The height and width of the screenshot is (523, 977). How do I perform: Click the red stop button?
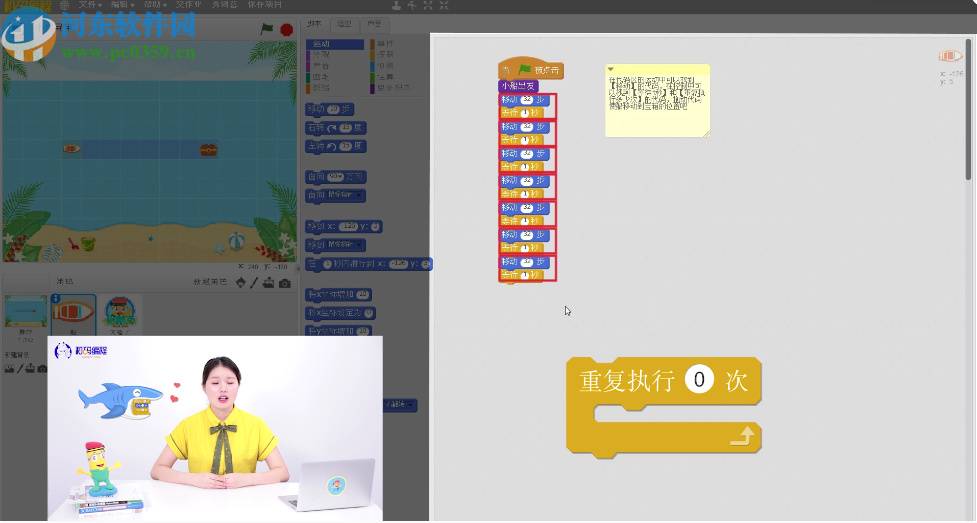tap(287, 29)
